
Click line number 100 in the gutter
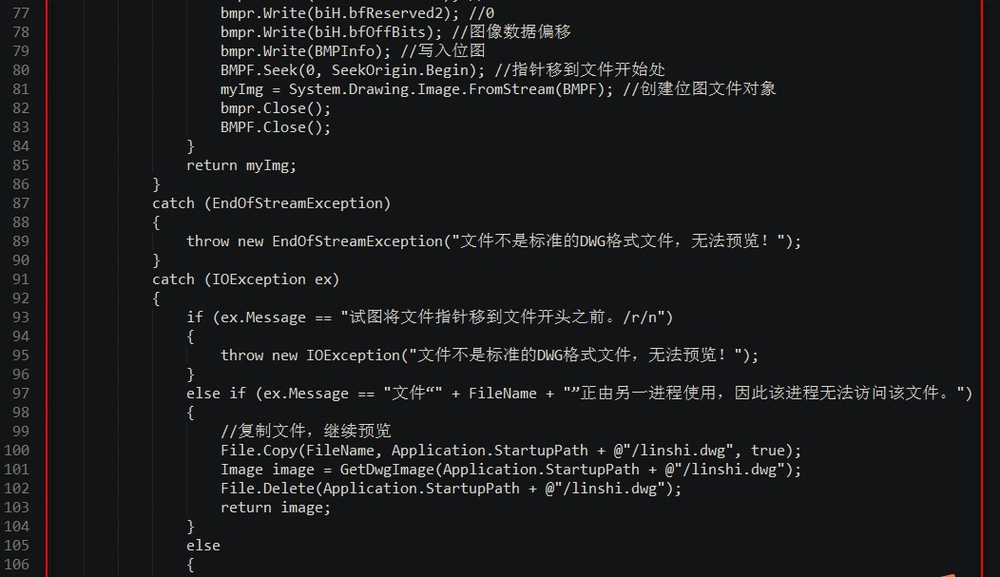tap(16, 450)
